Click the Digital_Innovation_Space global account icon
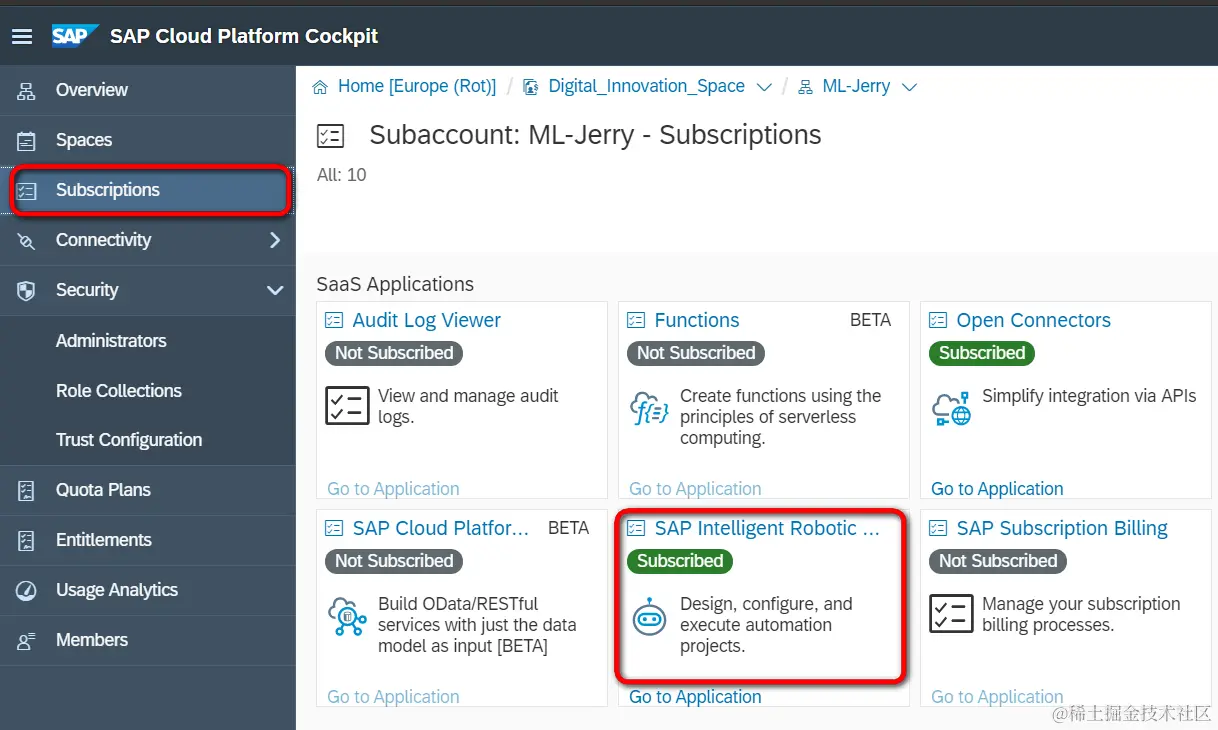This screenshot has width=1218, height=730. point(531,87)
